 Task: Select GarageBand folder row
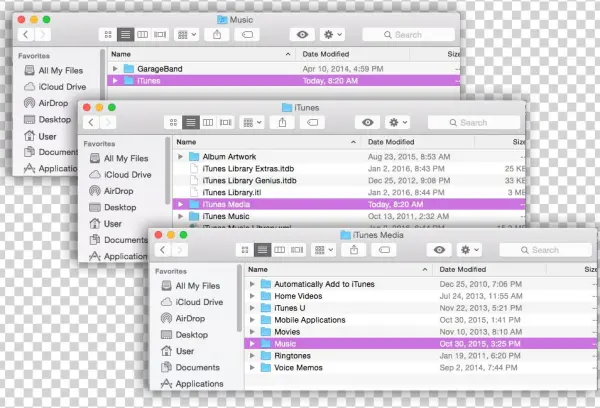click(x=284, y=69)
